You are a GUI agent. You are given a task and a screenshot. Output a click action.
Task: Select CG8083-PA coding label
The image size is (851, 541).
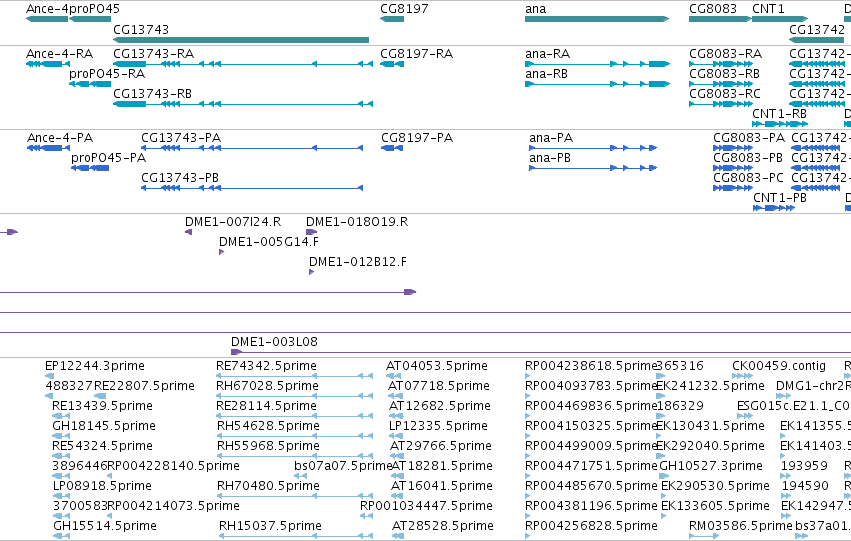pyautogui.click(x=749, y=138)
